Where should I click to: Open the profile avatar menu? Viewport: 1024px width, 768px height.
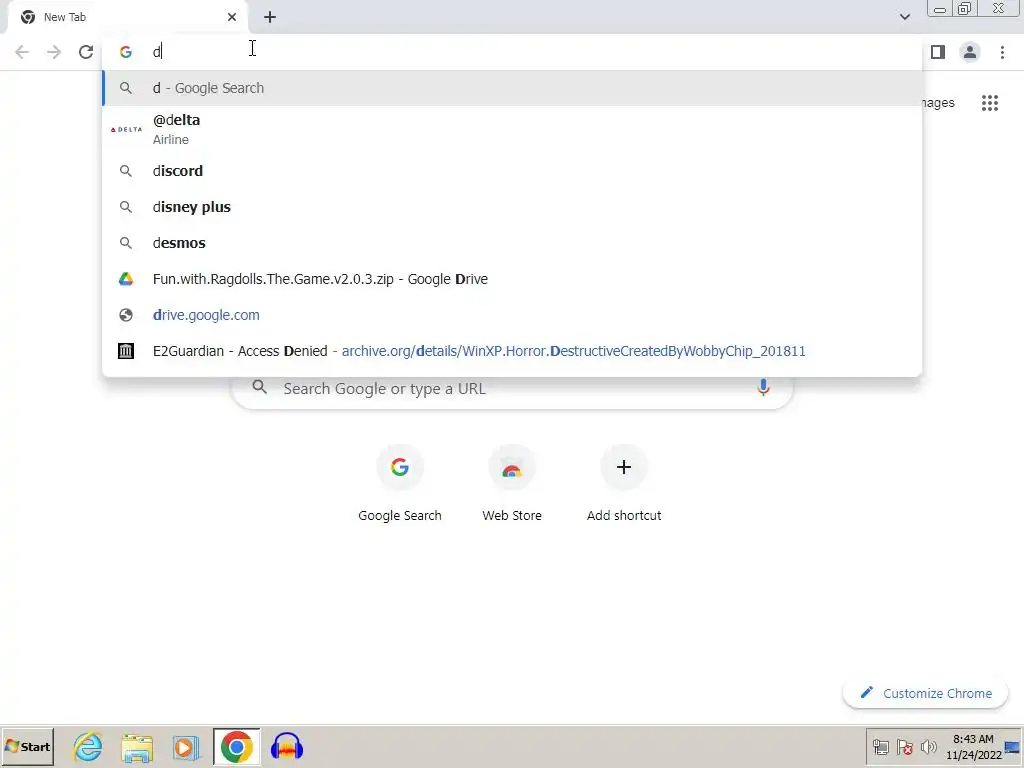coord(970,52)
